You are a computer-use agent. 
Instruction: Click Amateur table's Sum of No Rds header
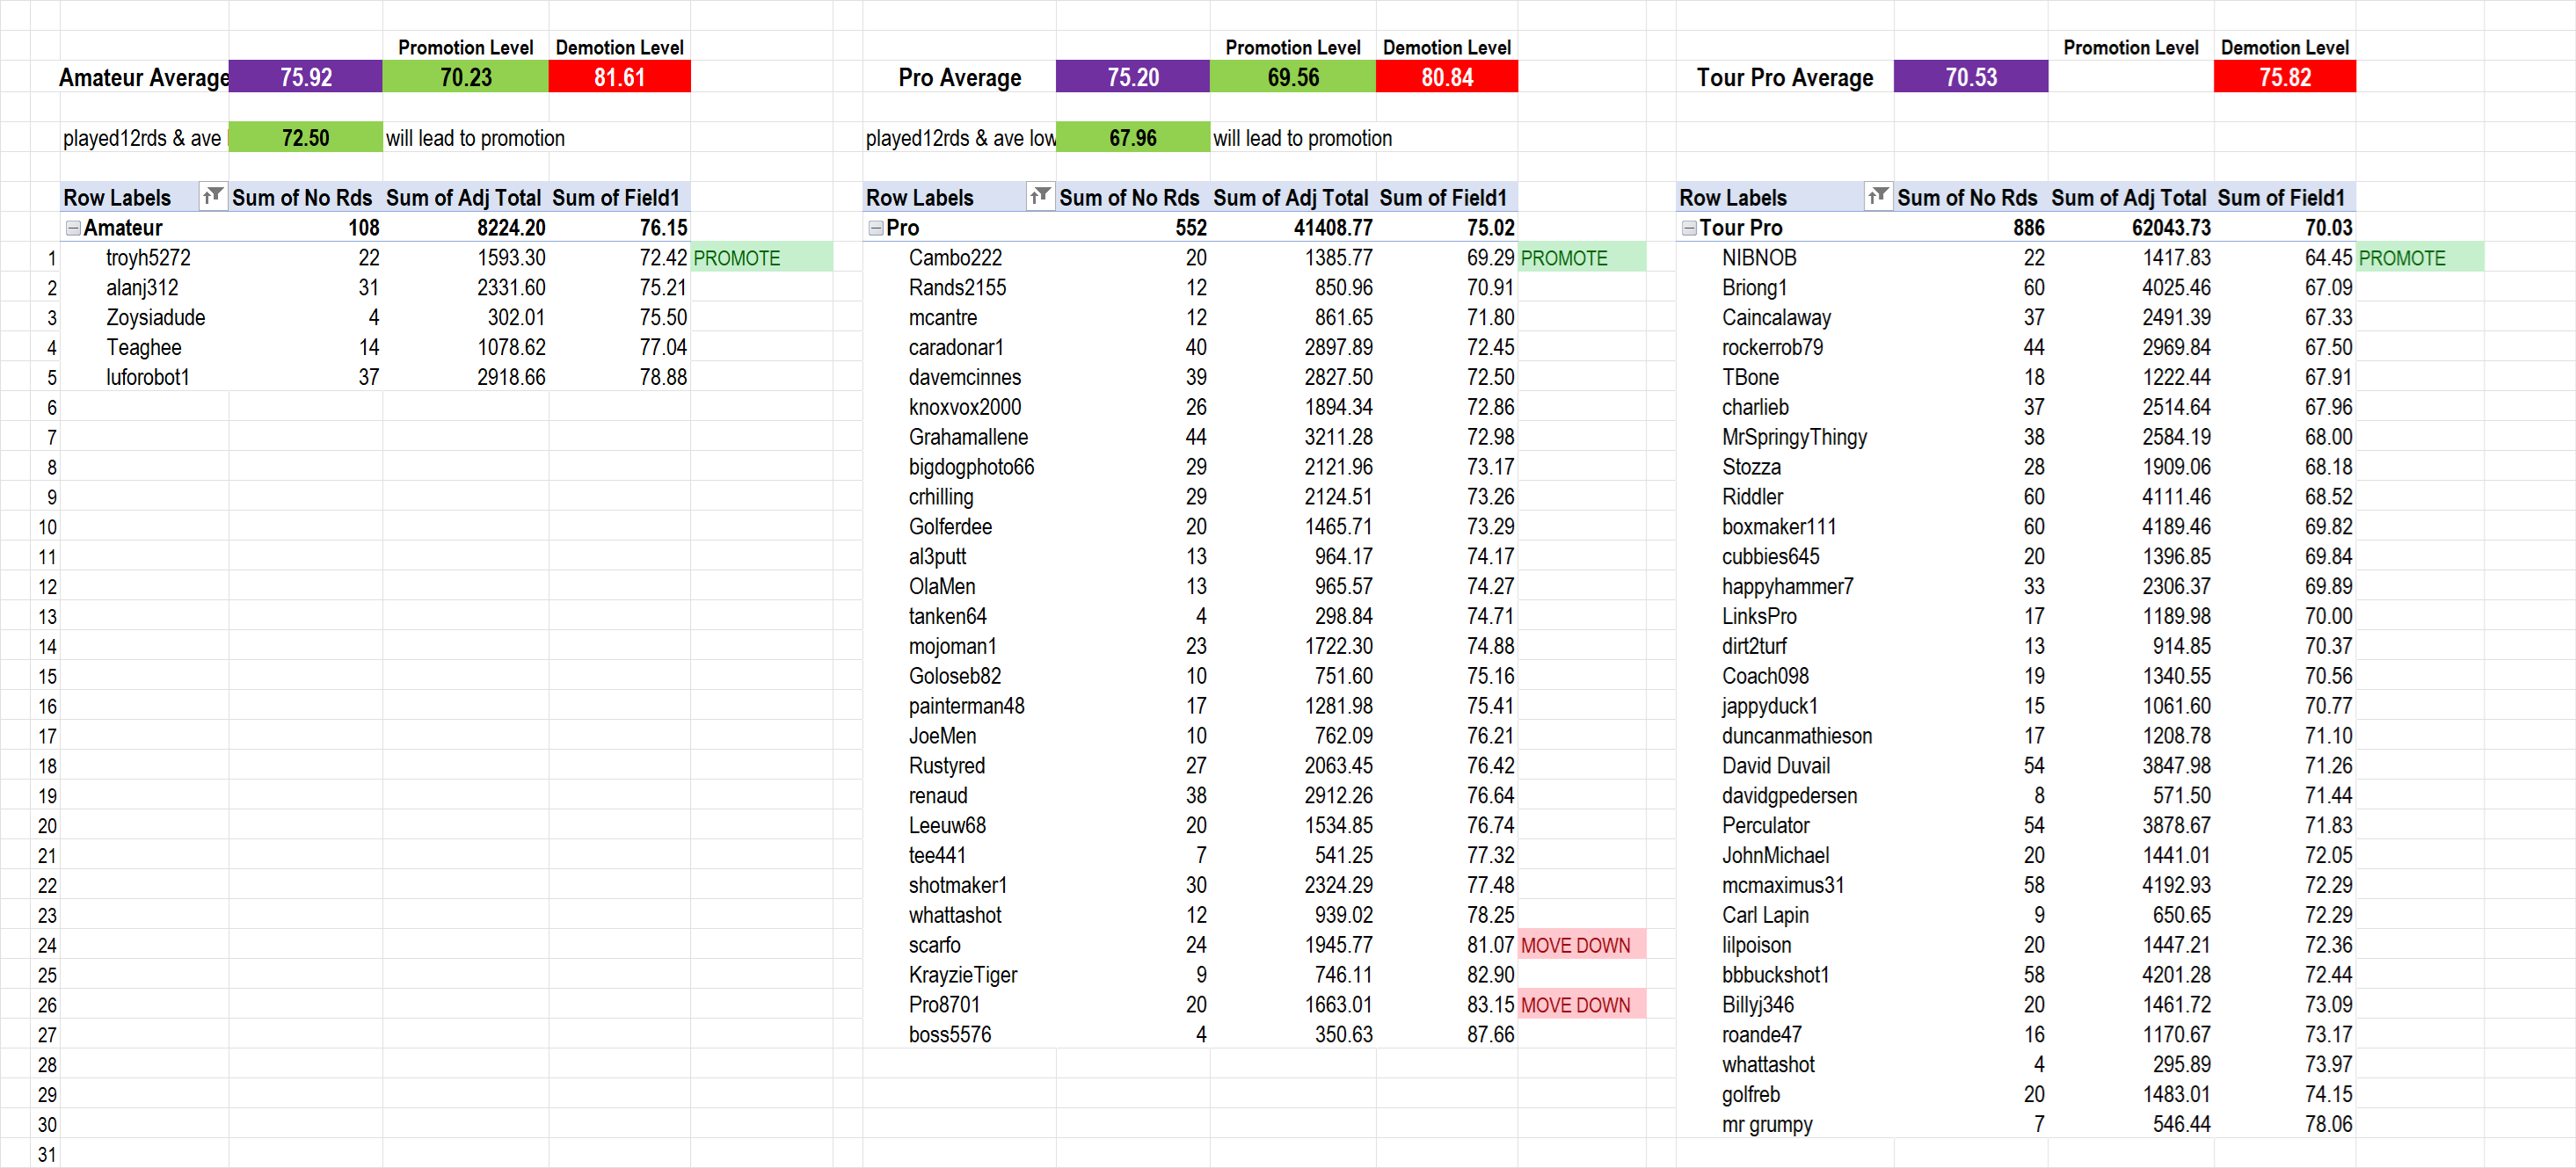point(302,198)
